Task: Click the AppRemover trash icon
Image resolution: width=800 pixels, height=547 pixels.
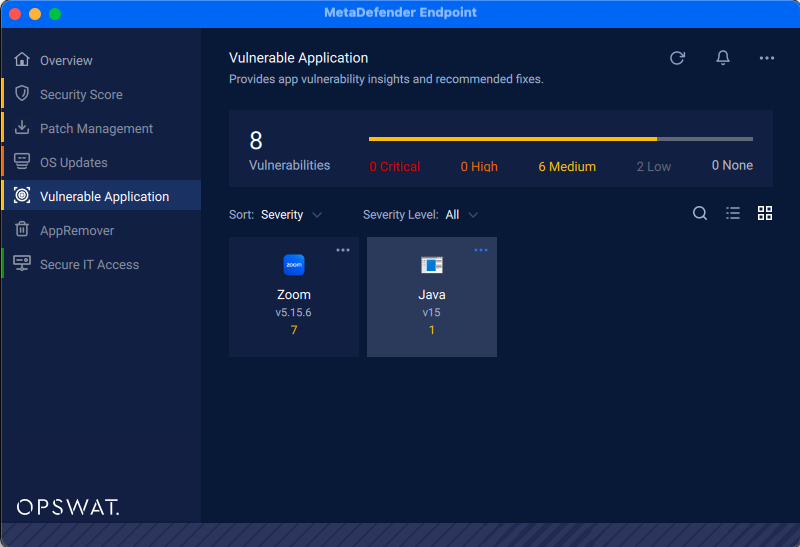Action: pyautogui.click(x=22, y=229)
